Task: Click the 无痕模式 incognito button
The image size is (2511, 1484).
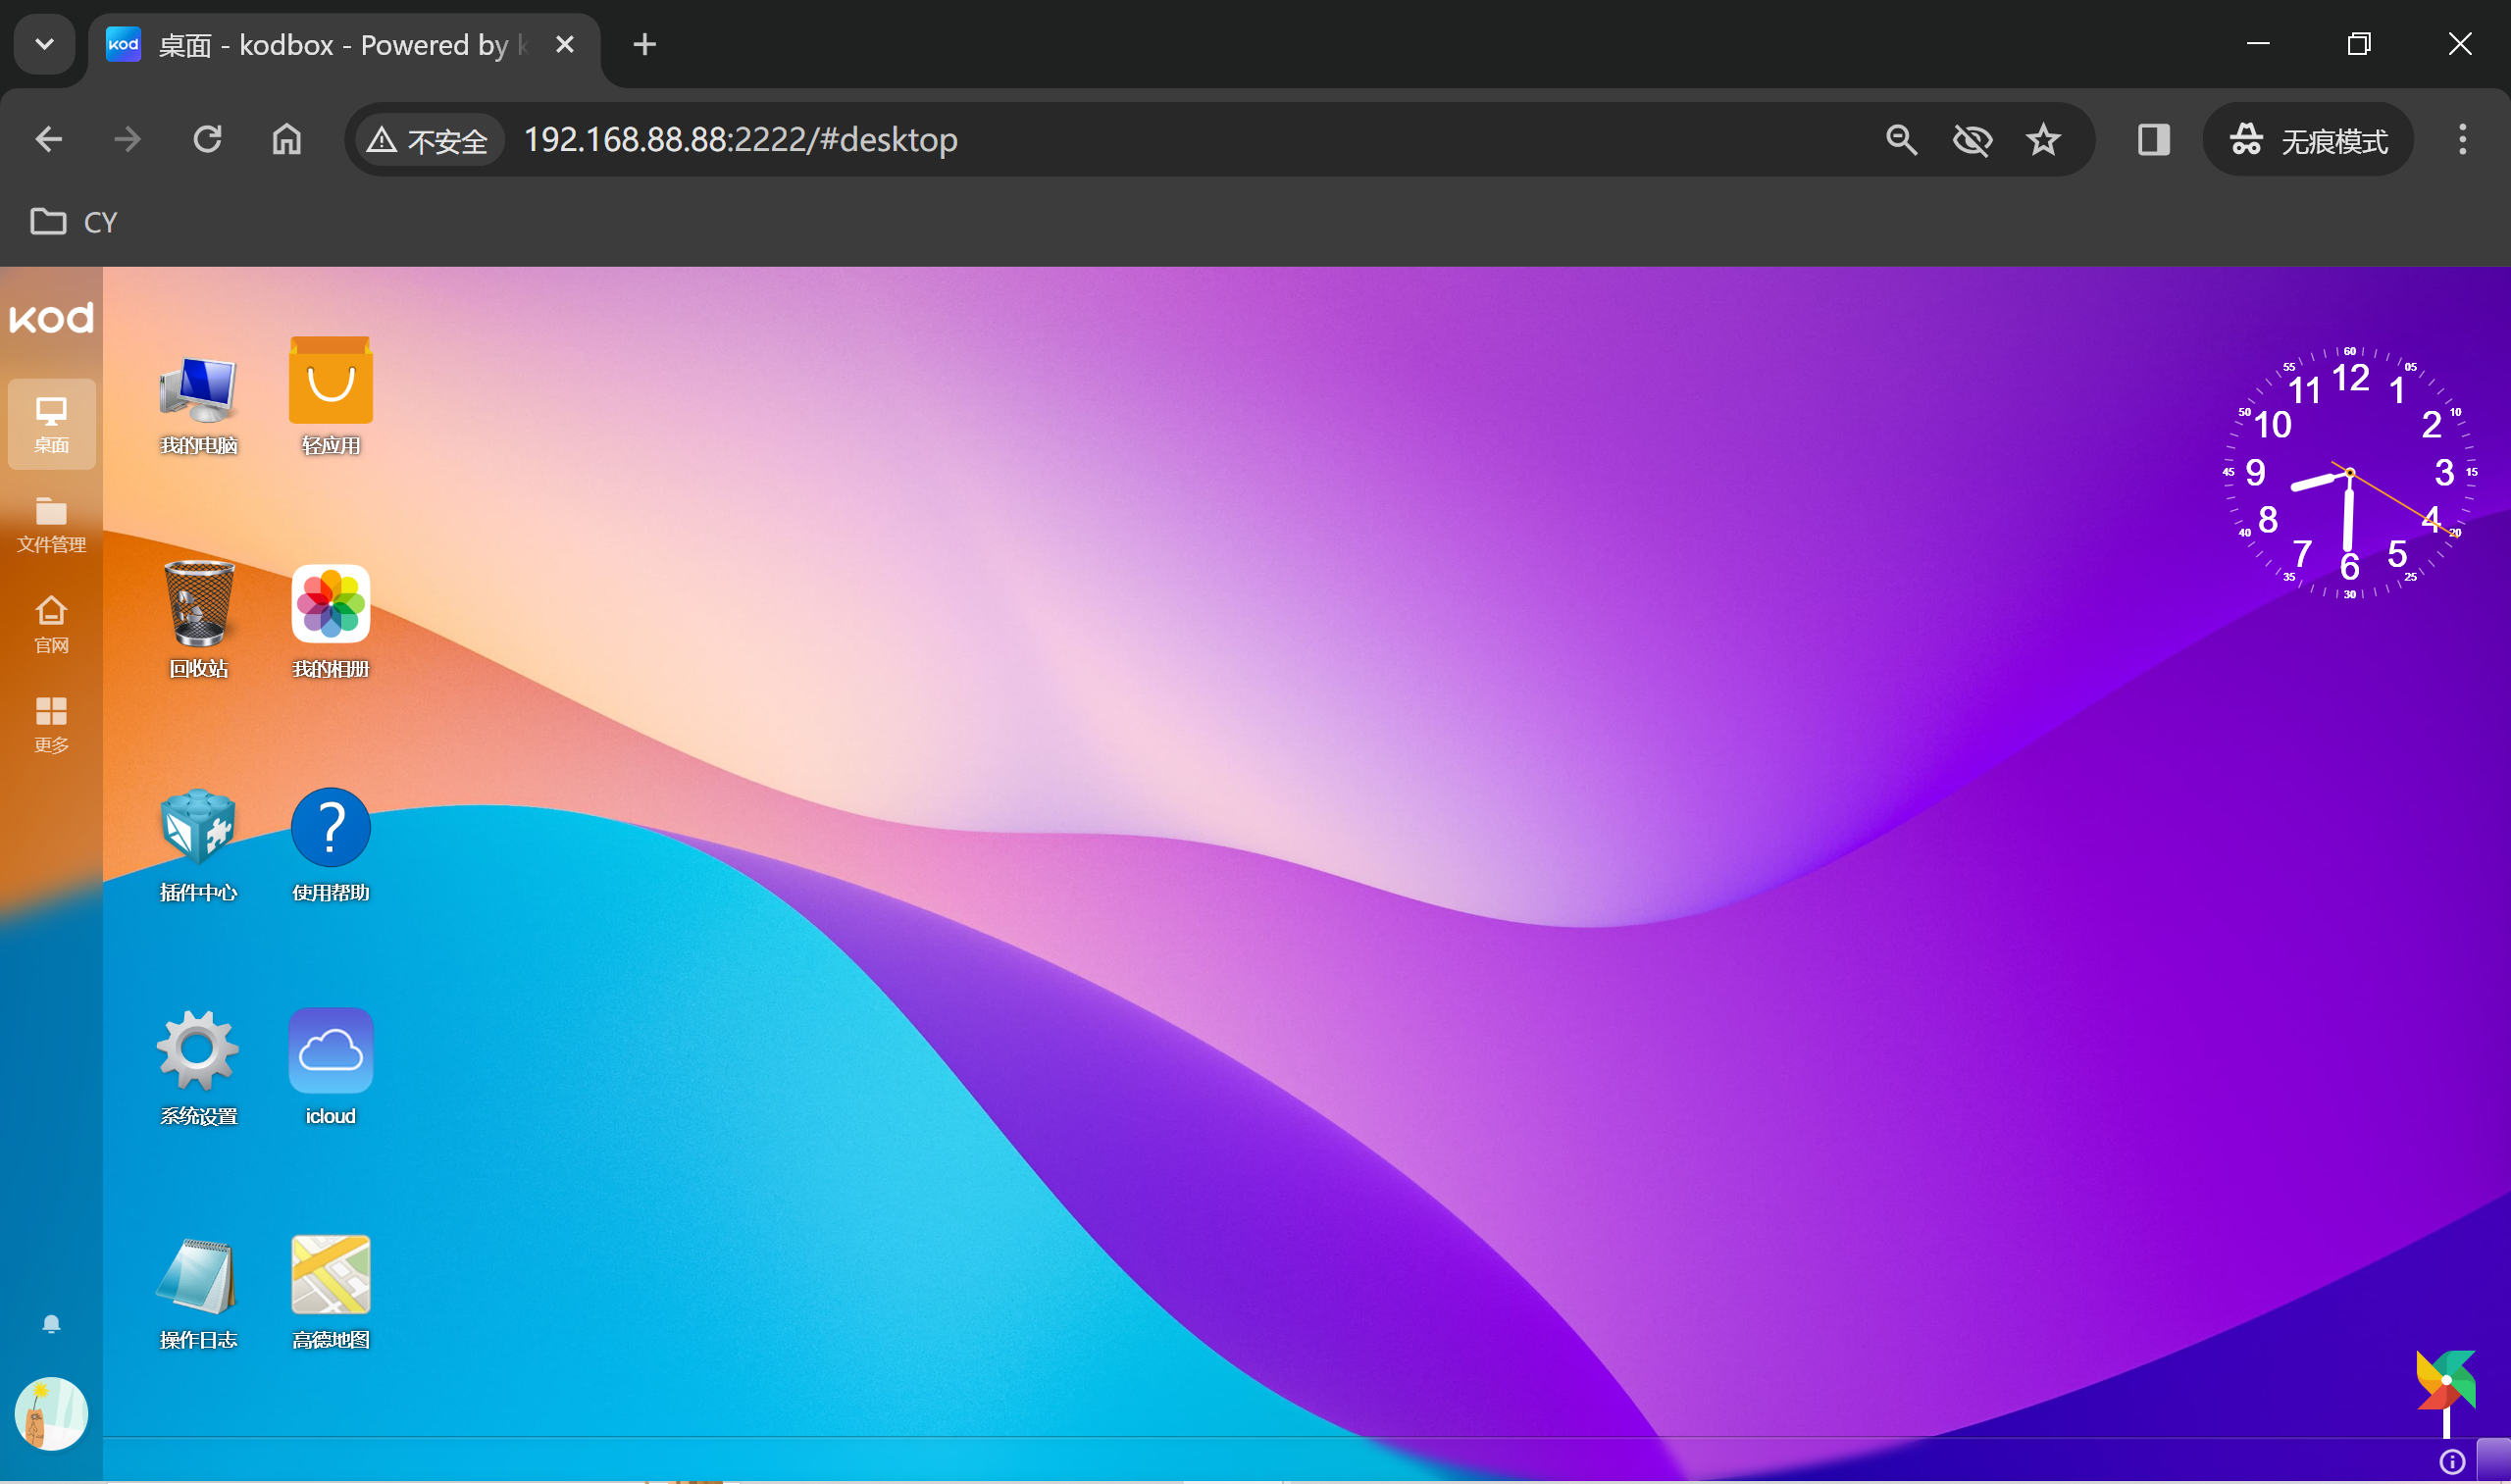Action: tap(2308, 139)
